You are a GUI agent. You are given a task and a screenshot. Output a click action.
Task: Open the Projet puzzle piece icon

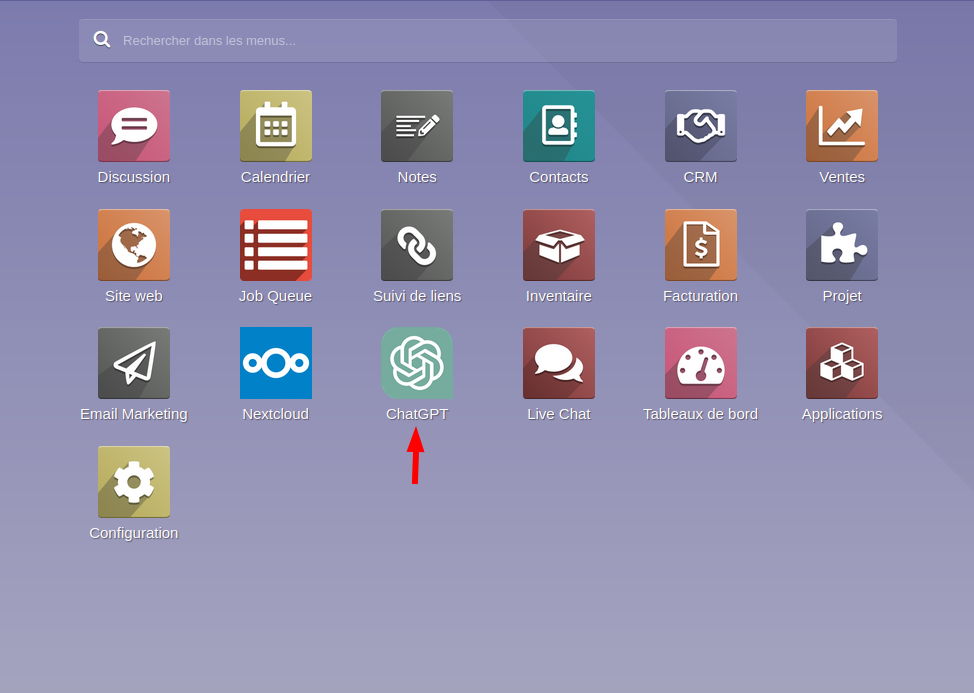[842, 245]
